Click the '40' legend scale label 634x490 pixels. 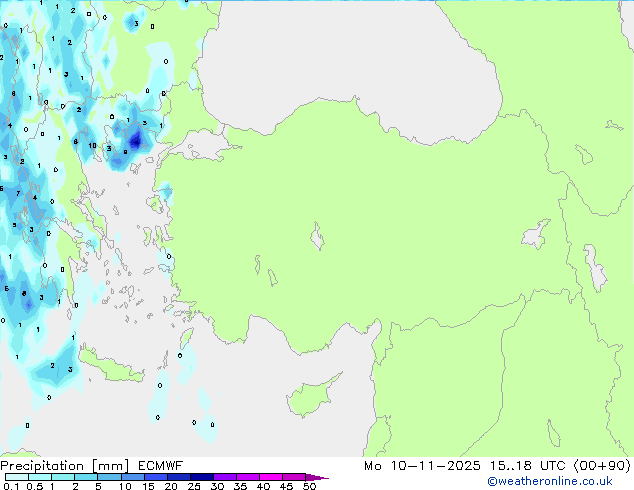(263, 486)
